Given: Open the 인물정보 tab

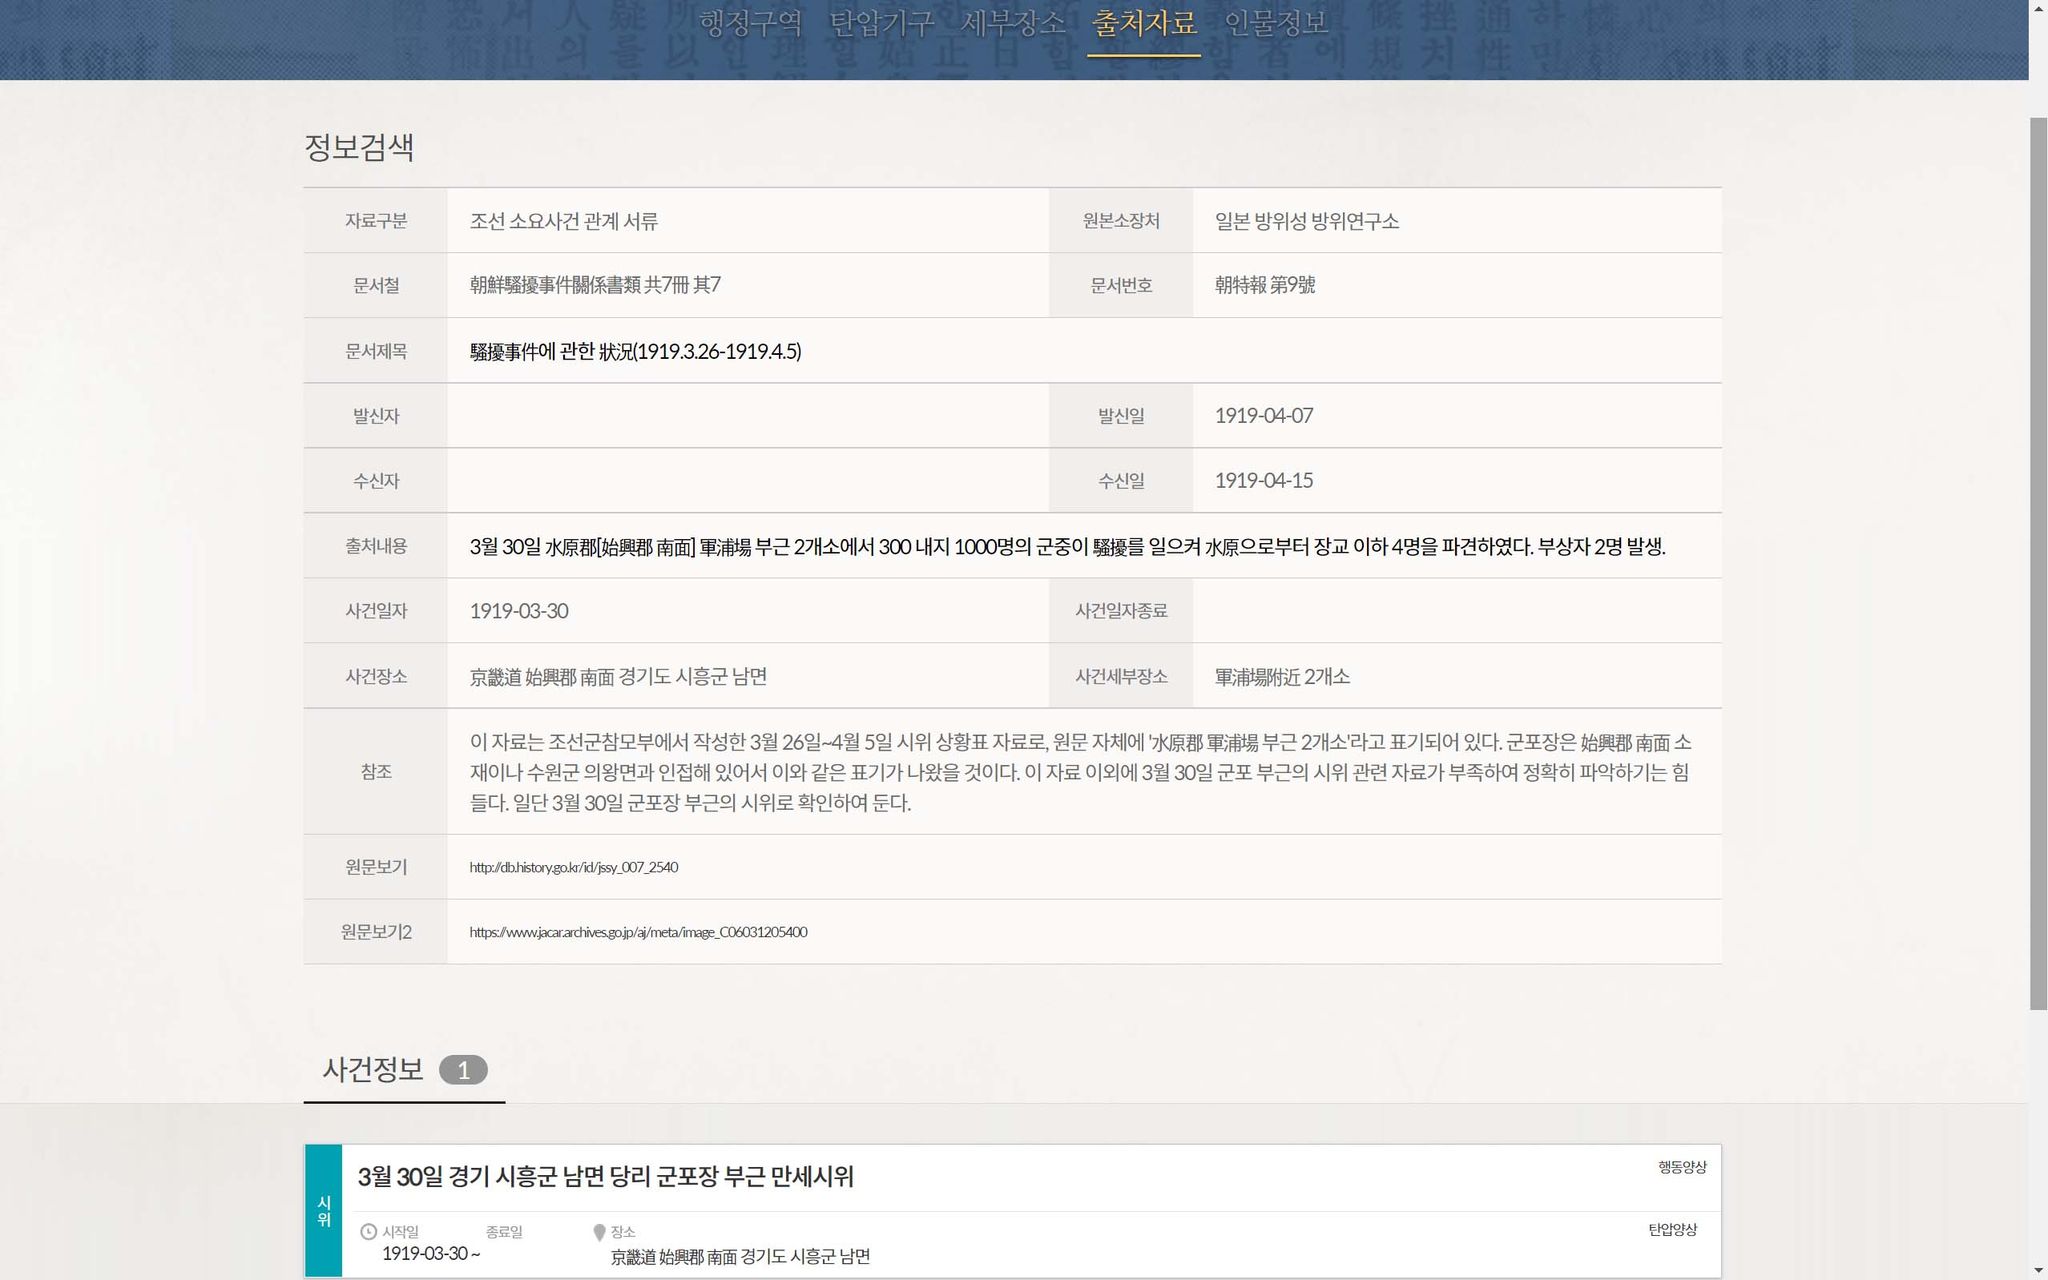Looking at the screenshot, I should coord(1276,23).
